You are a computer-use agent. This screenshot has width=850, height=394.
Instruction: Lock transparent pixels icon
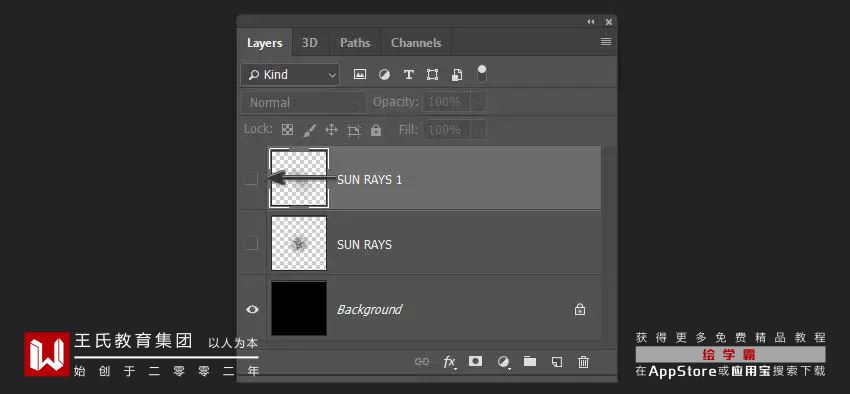[288, 130]
